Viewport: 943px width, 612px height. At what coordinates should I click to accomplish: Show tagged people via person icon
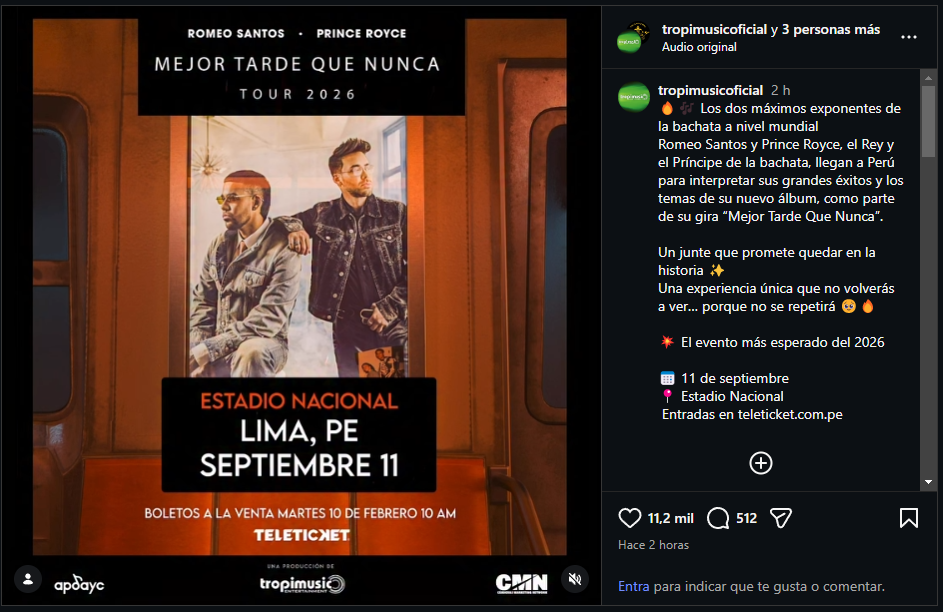pyautogui.click(x=28, y=580)
